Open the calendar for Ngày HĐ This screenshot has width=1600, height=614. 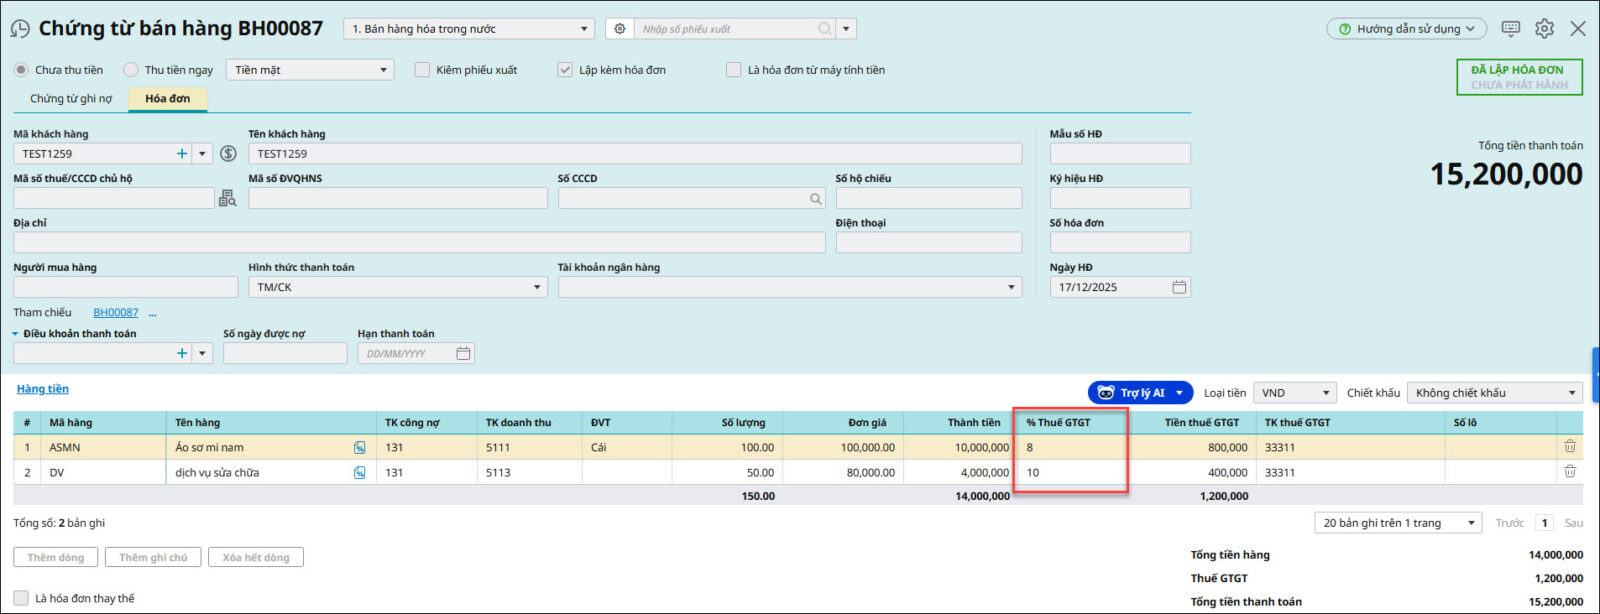pos(1179,287)
